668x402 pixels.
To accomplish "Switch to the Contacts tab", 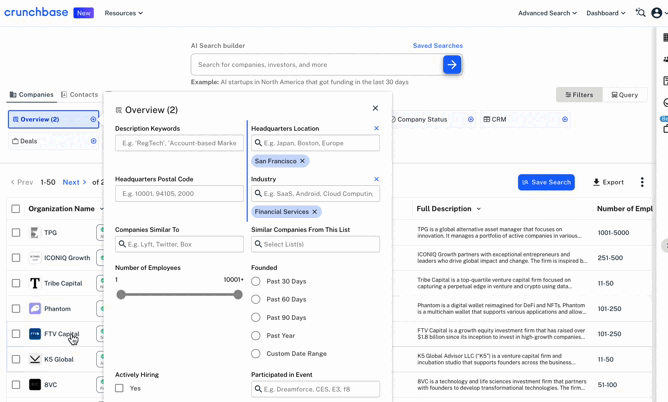I will (79, 95).
